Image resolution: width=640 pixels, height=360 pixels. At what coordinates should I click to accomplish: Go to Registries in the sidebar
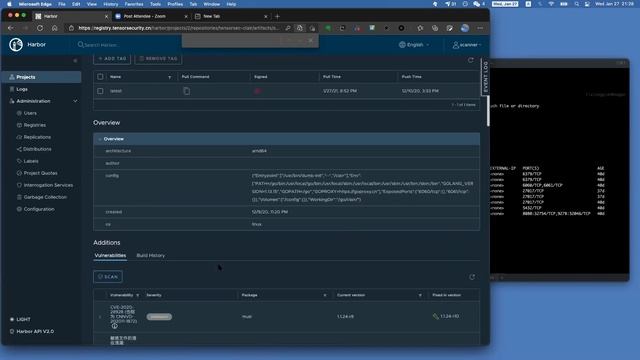pos(35,125)
